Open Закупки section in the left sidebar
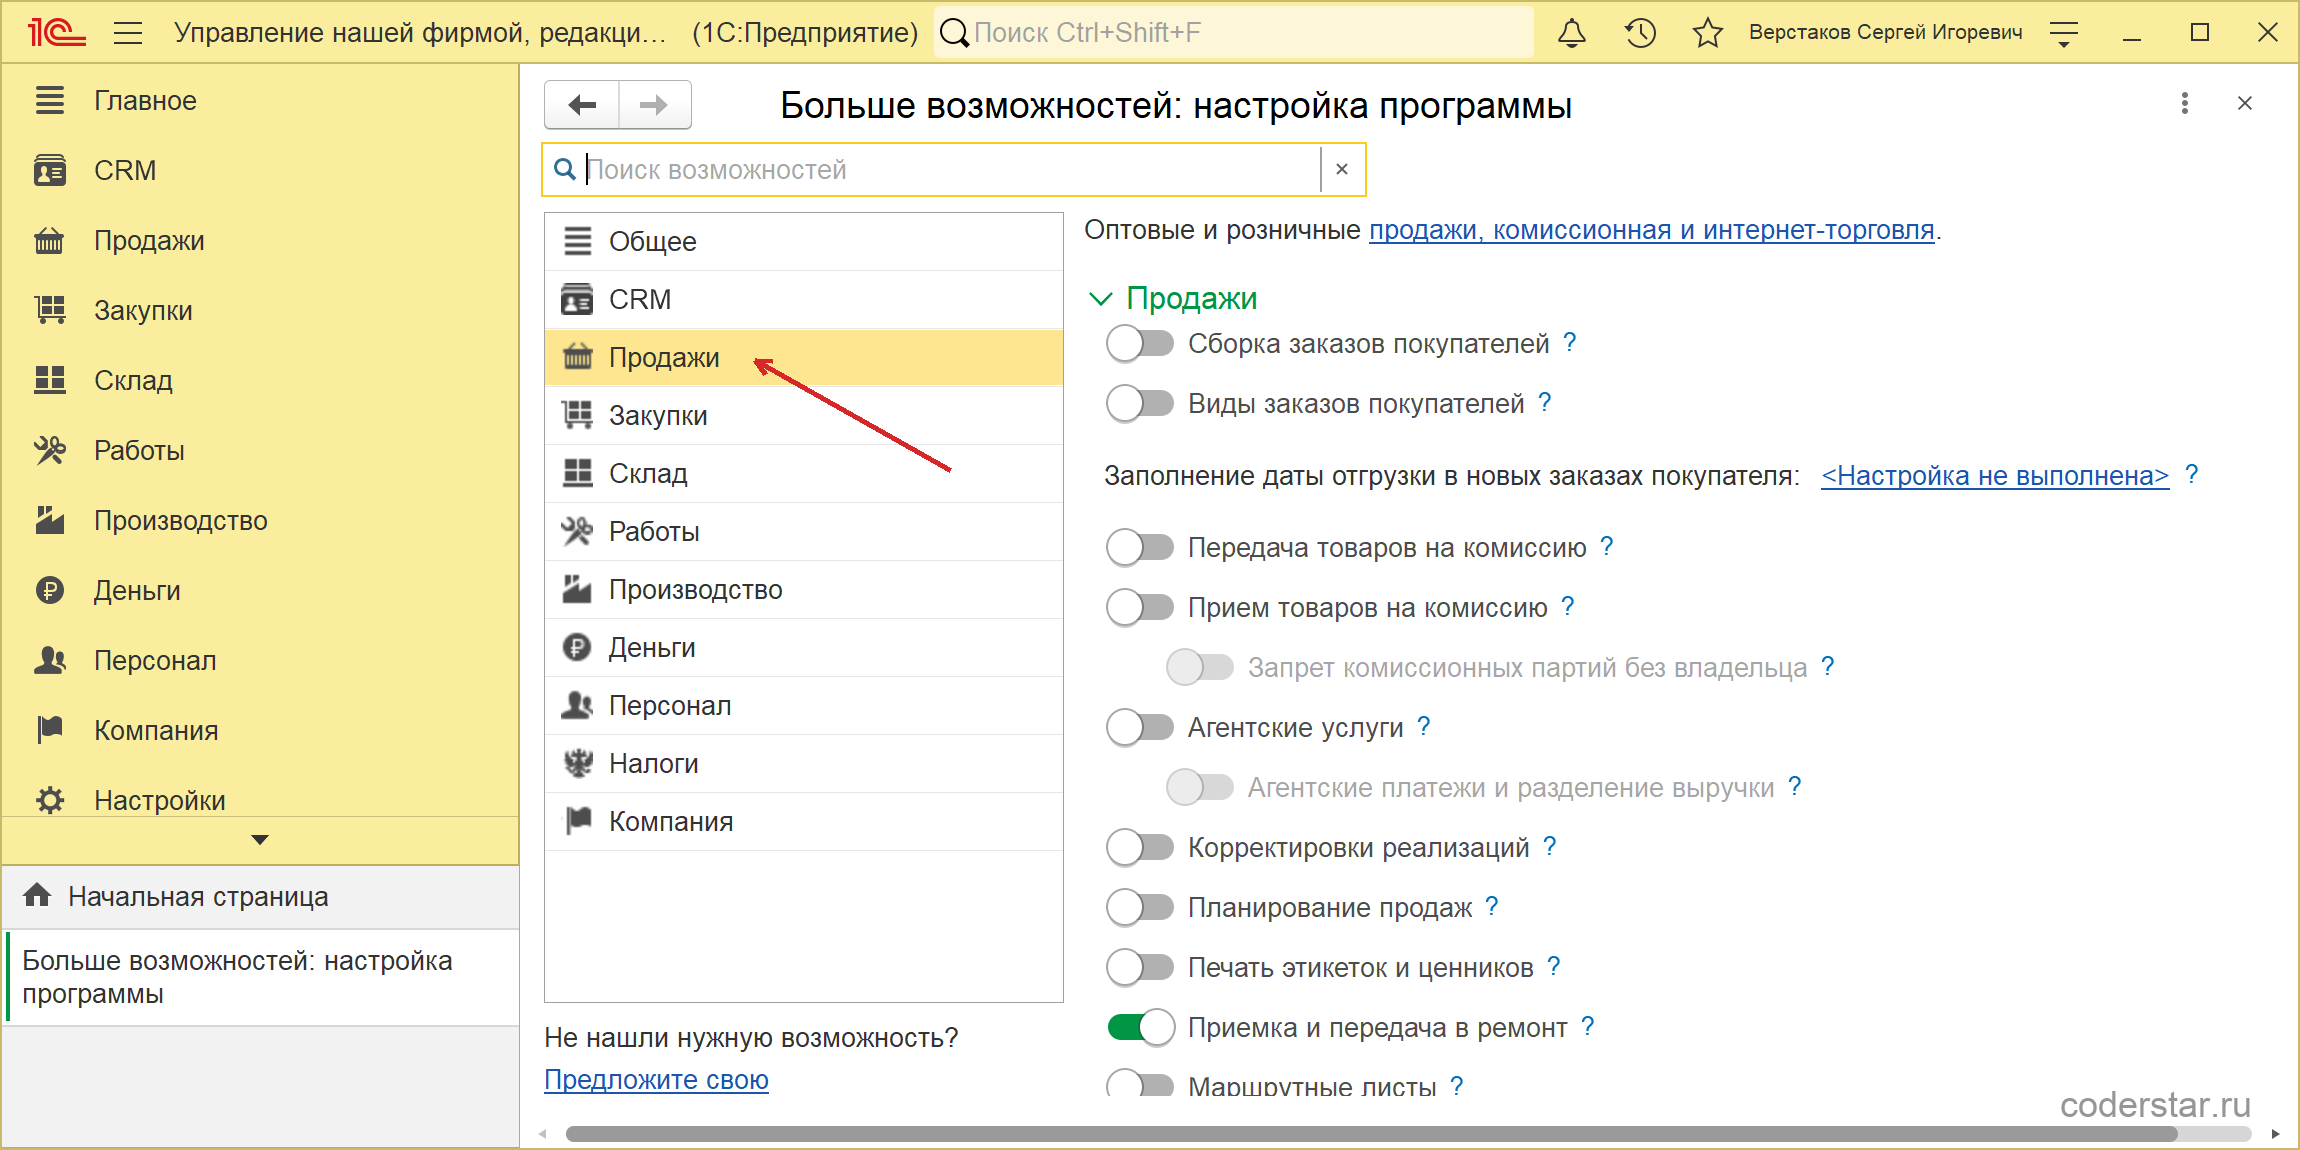Screen dimensions: 2300x1150 click(x=260, y=311)
